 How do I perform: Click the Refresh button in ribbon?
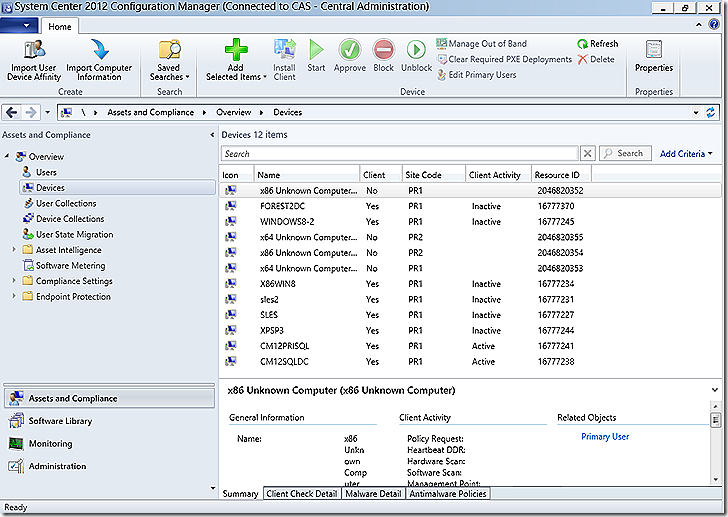[597, 44]
